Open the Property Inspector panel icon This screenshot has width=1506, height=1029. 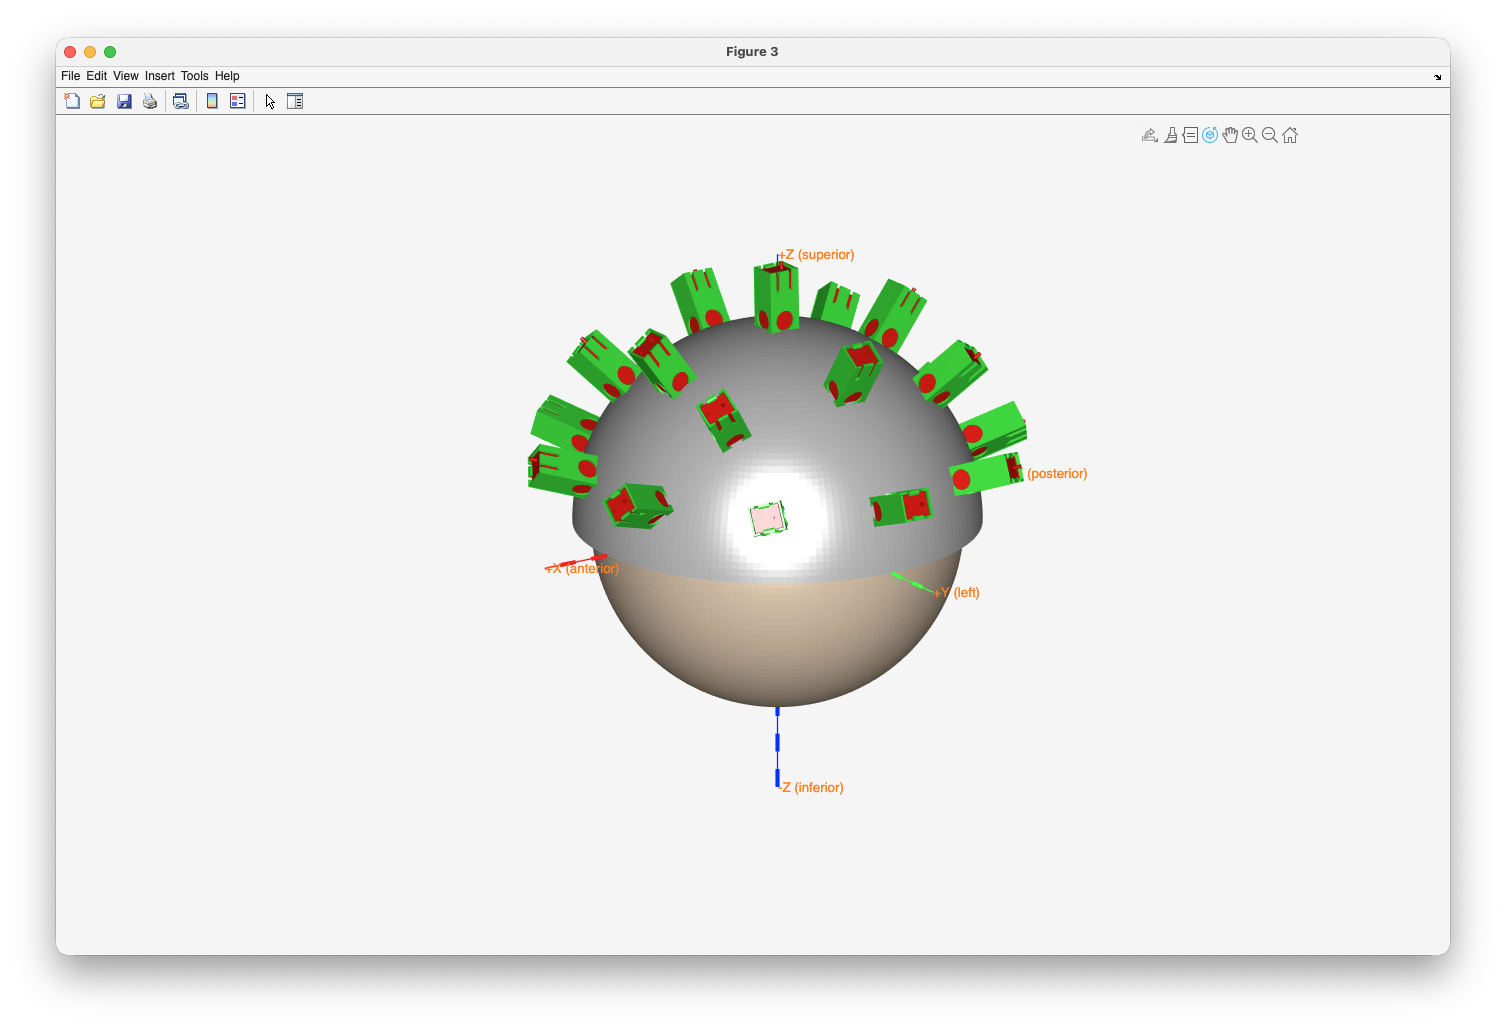(x=295, y=101)
